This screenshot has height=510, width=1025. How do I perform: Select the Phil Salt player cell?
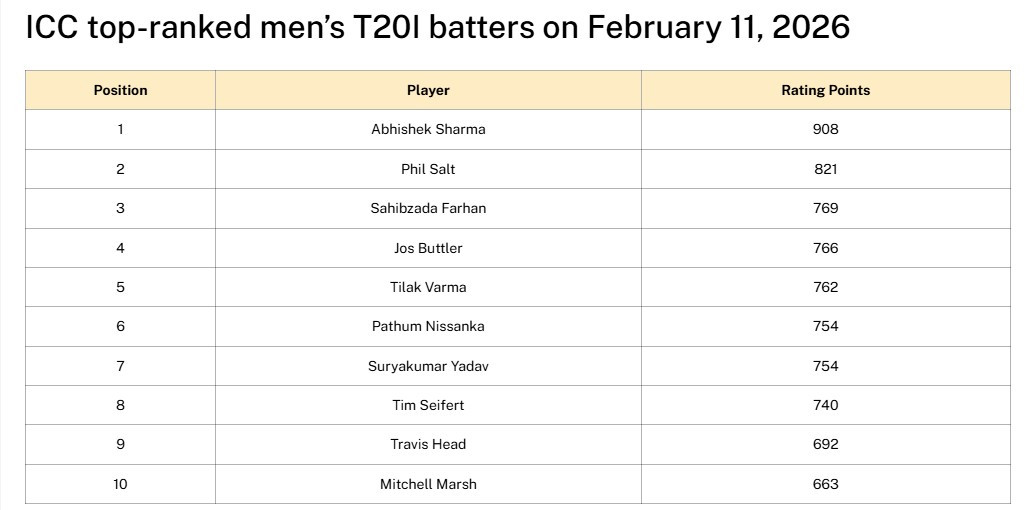pos(428,169)
